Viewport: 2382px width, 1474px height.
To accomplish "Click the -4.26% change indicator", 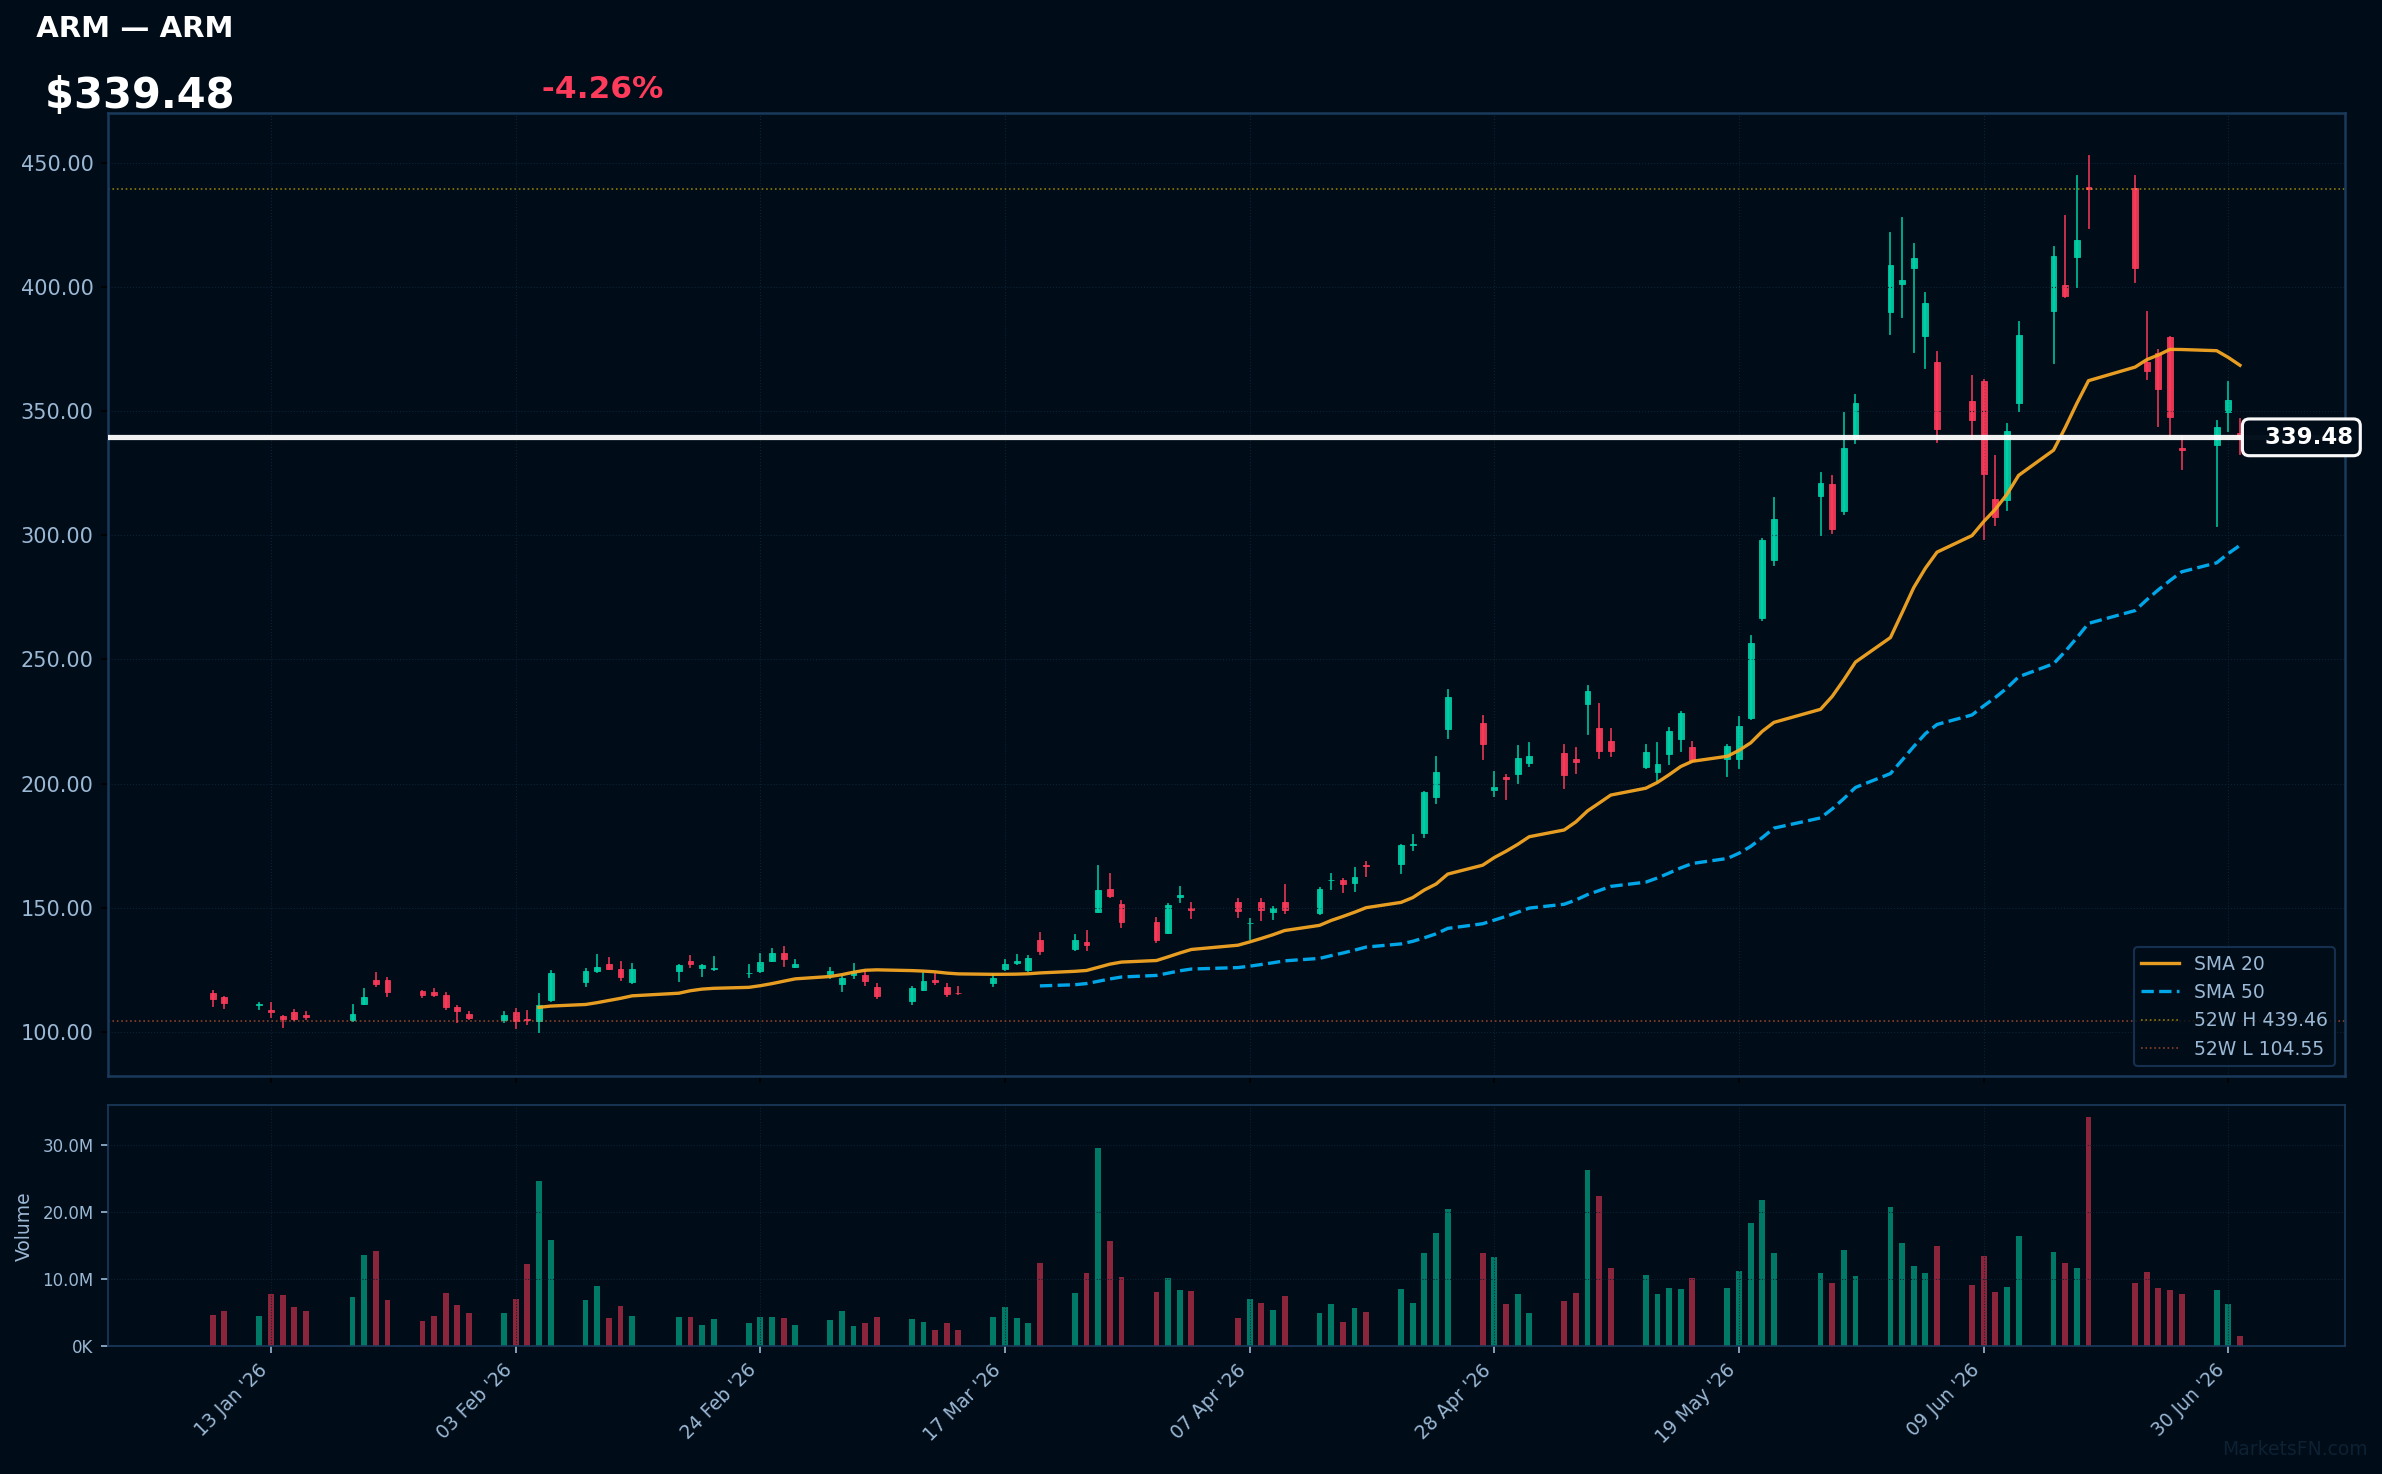I will tap(602, 88).
